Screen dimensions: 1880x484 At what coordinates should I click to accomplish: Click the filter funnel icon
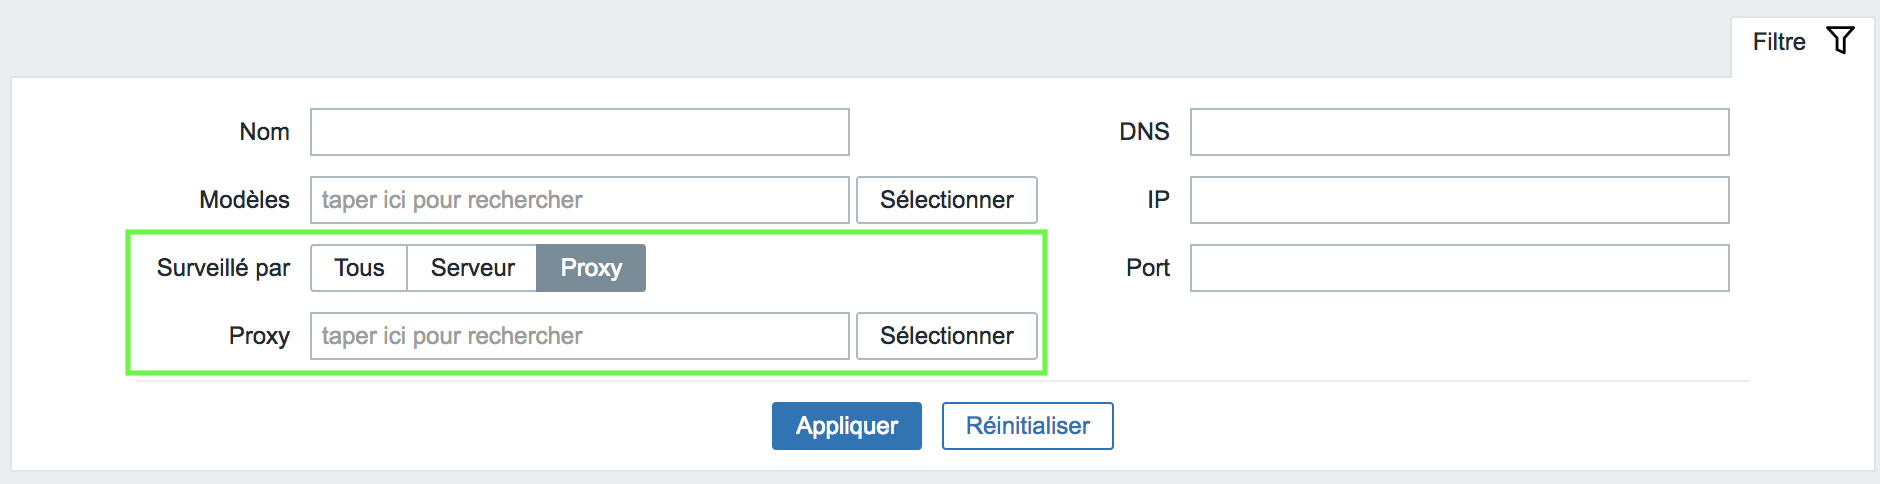pos(1840,40)
